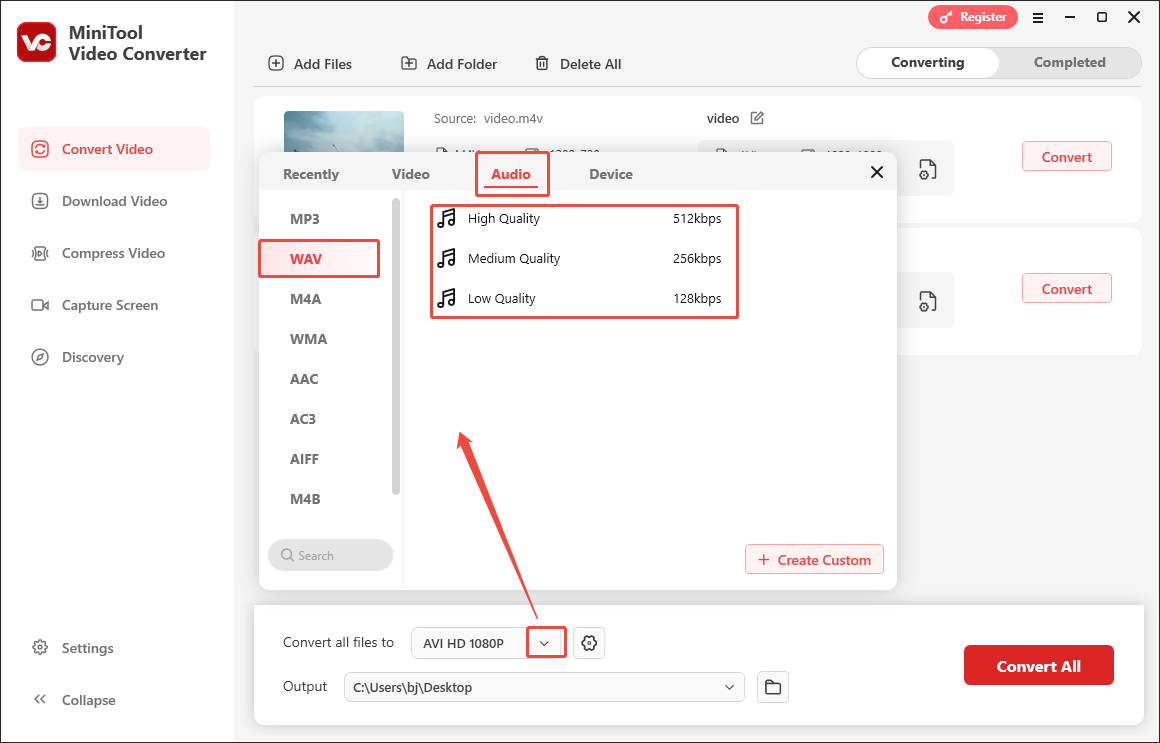Screen dimensions: 1160x743
Task: Switch to the Recently tab
Action: point(311,174)
